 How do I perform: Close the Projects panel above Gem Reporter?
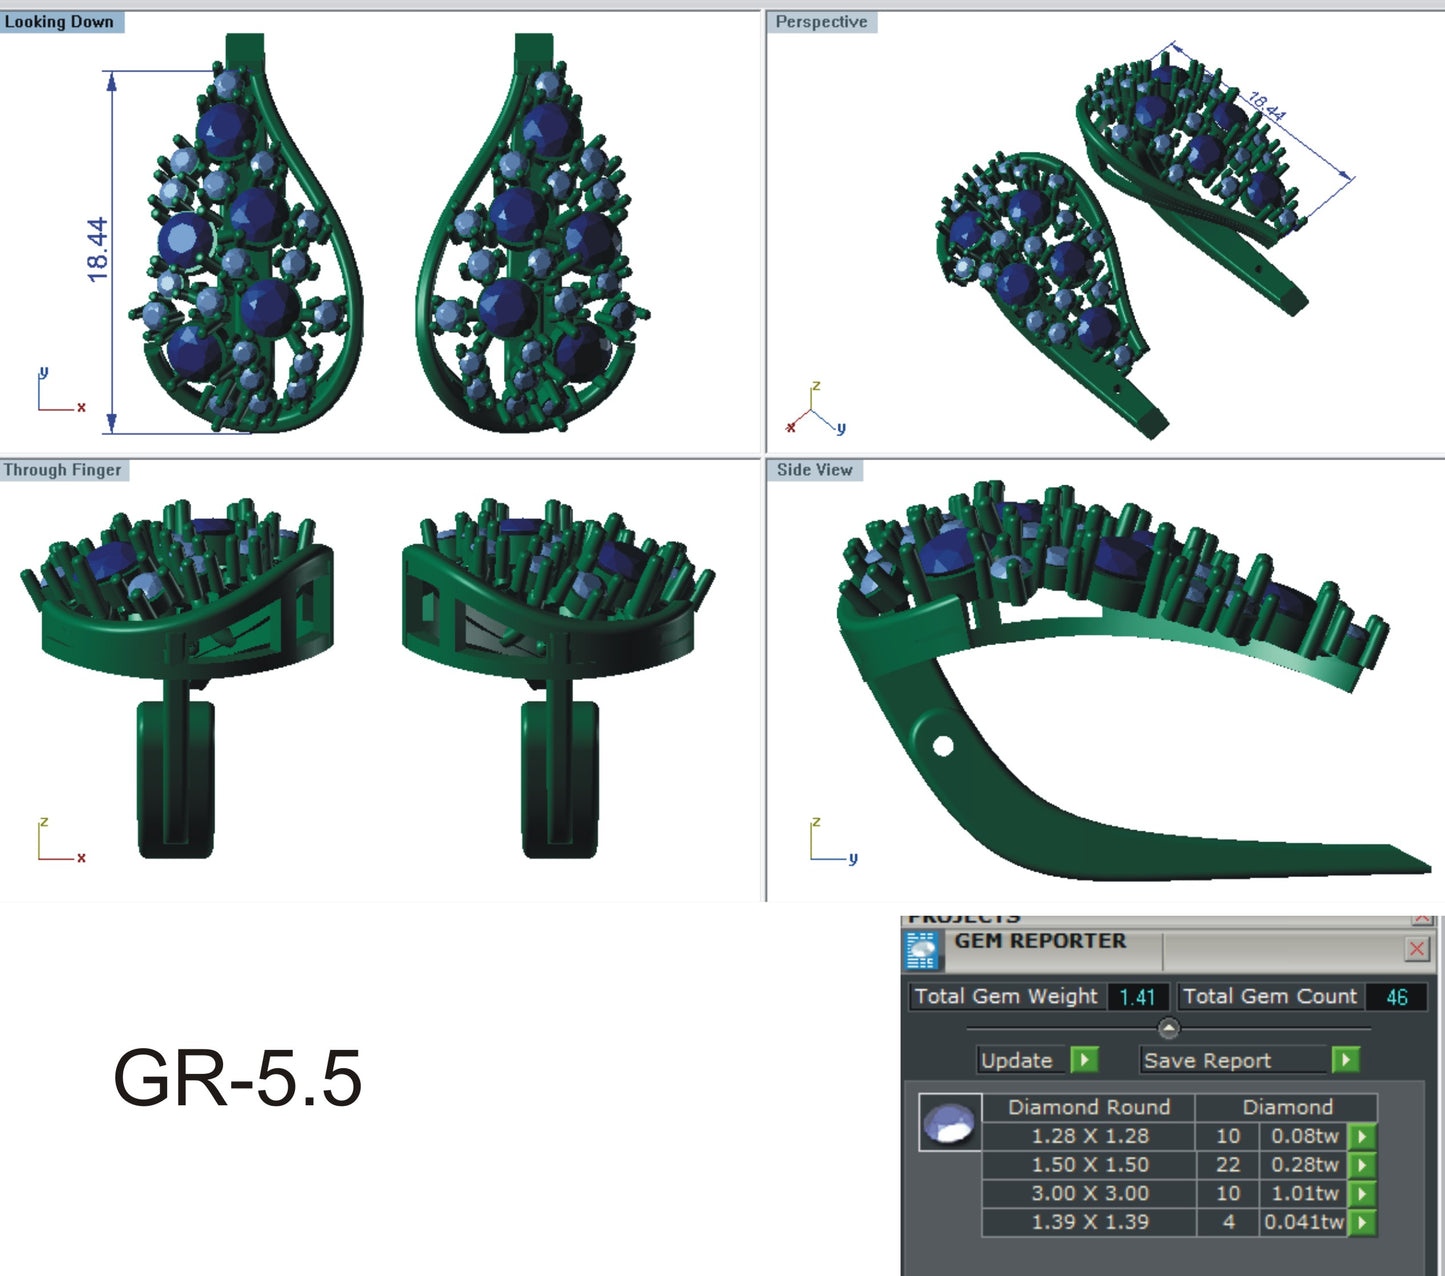tap(1422, 917)
